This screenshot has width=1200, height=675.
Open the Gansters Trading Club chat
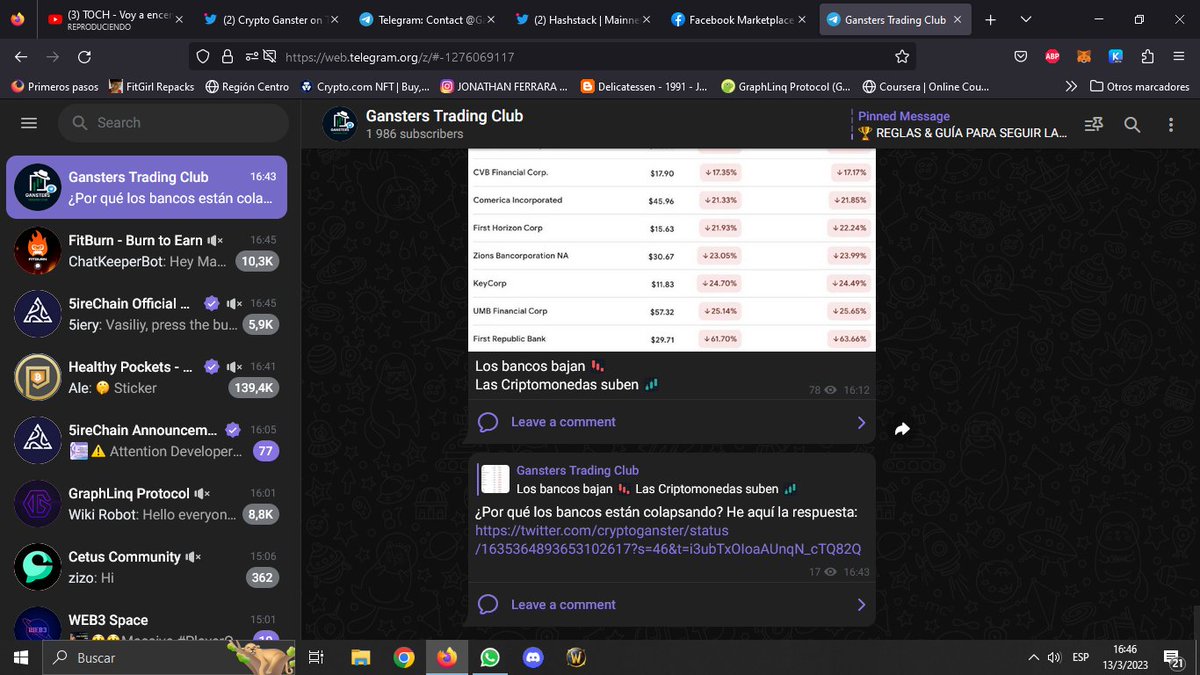147,187
